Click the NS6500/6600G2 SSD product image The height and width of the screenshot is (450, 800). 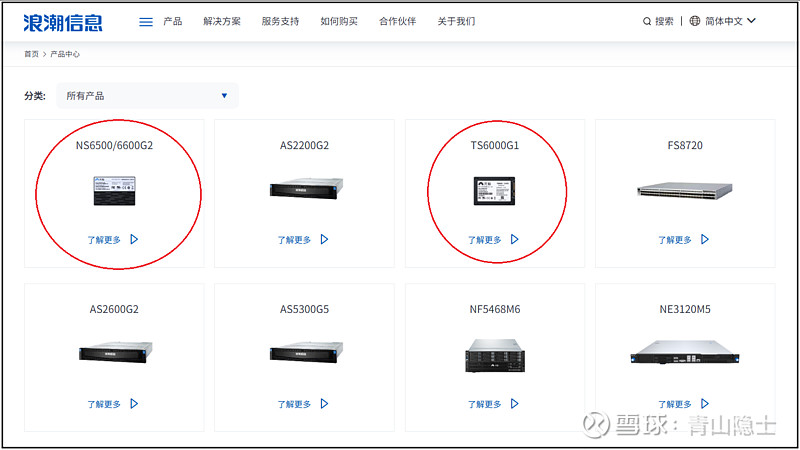pyautogui.click(x=114, y=191)
